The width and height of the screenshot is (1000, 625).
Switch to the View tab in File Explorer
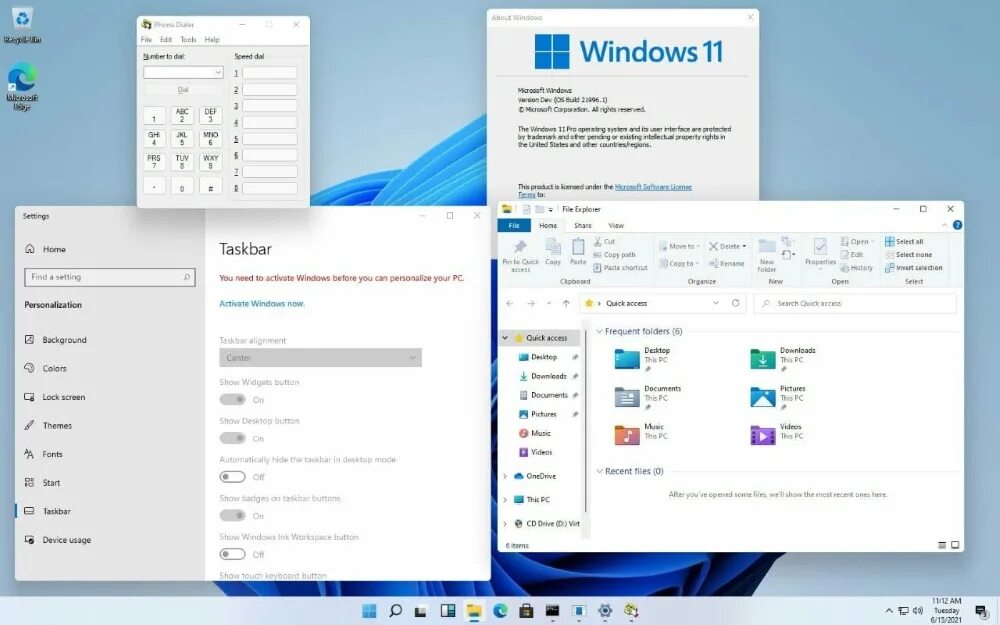(x=615, y=225)
